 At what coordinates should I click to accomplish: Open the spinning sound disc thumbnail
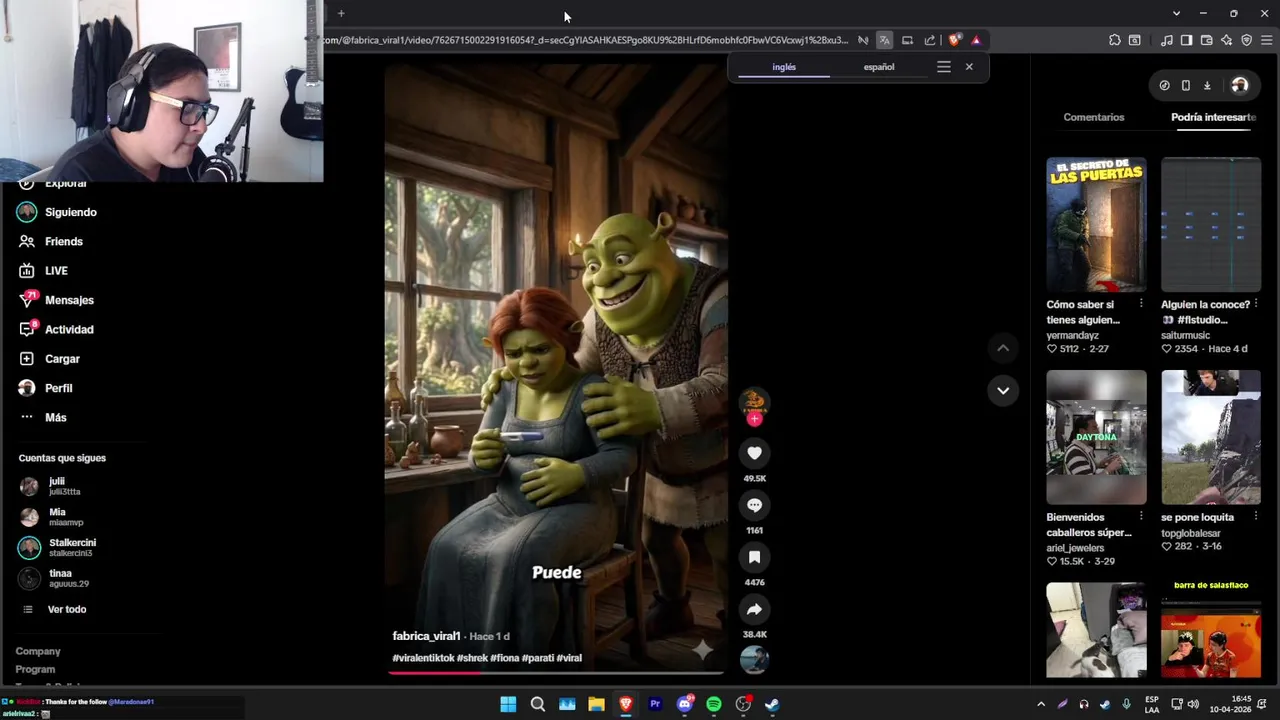point(754,659)
